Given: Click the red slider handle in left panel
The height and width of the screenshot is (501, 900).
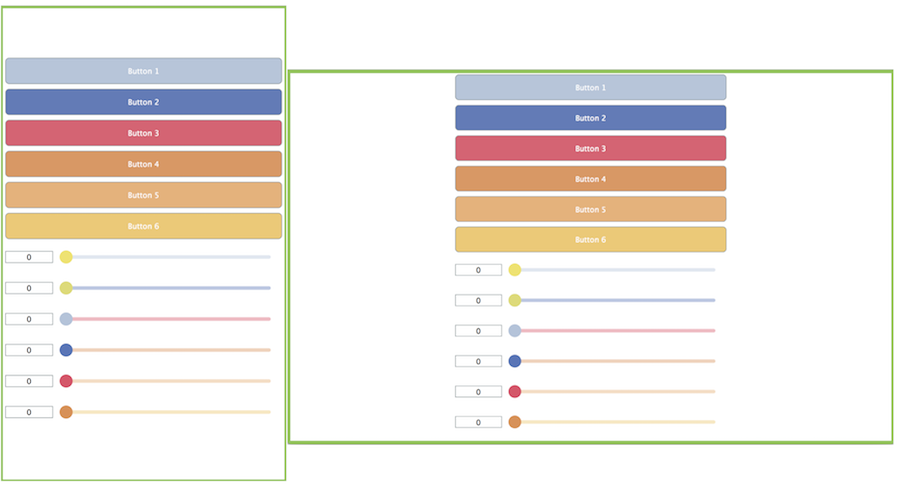Looking at the screenshot, I should pos(66,381).
